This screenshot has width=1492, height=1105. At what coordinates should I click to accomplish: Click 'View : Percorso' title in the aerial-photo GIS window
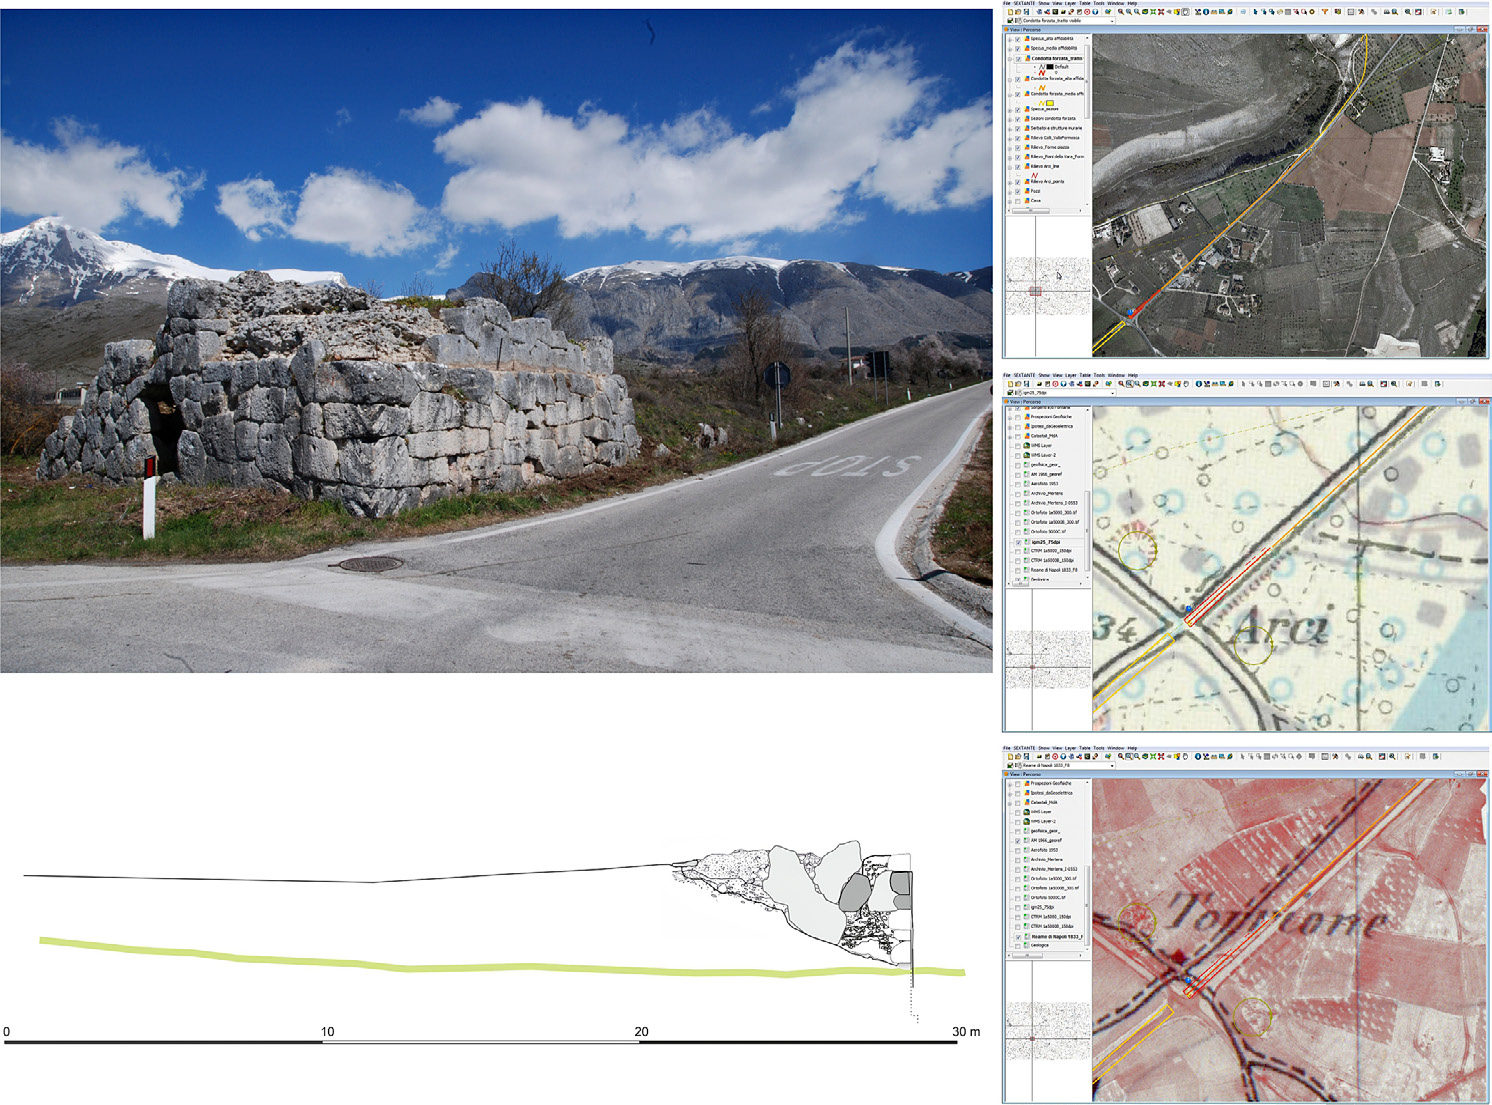point(1023,30)
